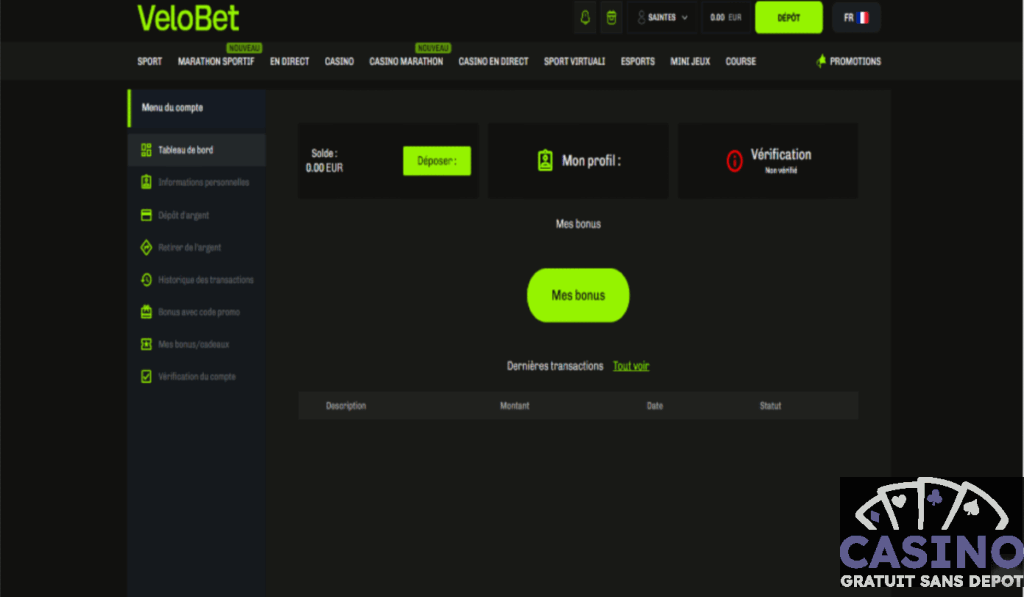Image resolution: width=1024 pixels, height=597 pixels.
Task: Go to the Casino en direct menu
Action: [493, 62]
